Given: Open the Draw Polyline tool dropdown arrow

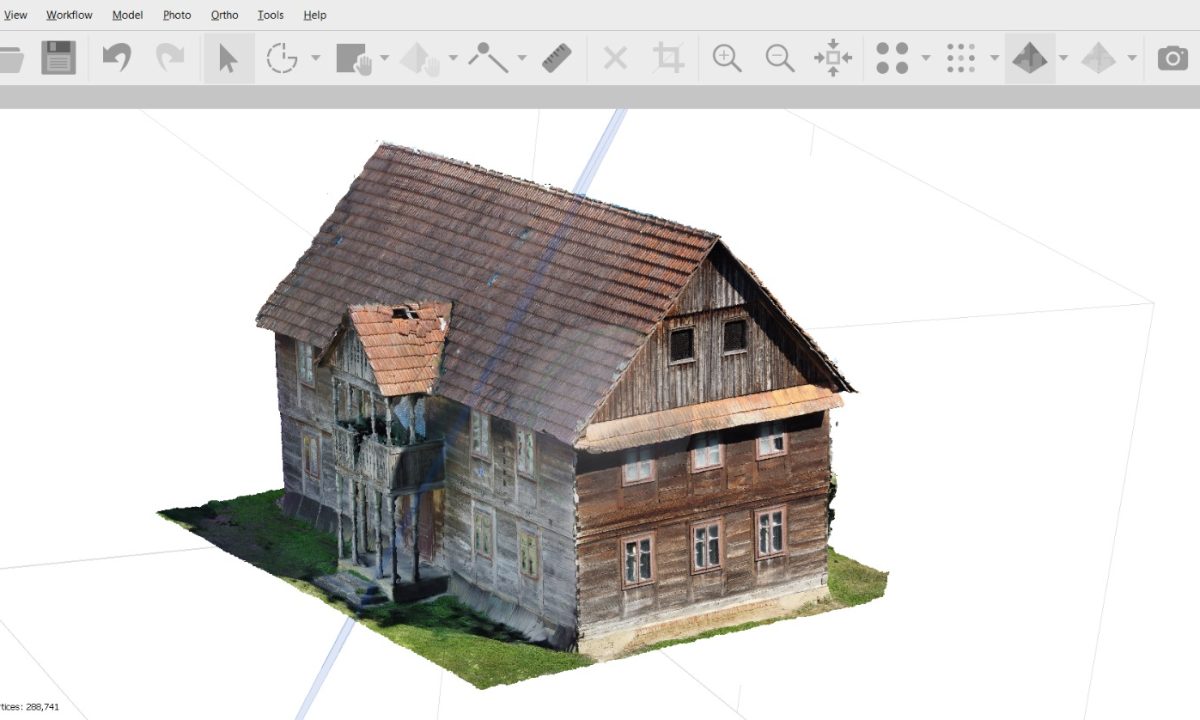Looking at the screenshot, I should pyautogui.click(x=521, y=58).
